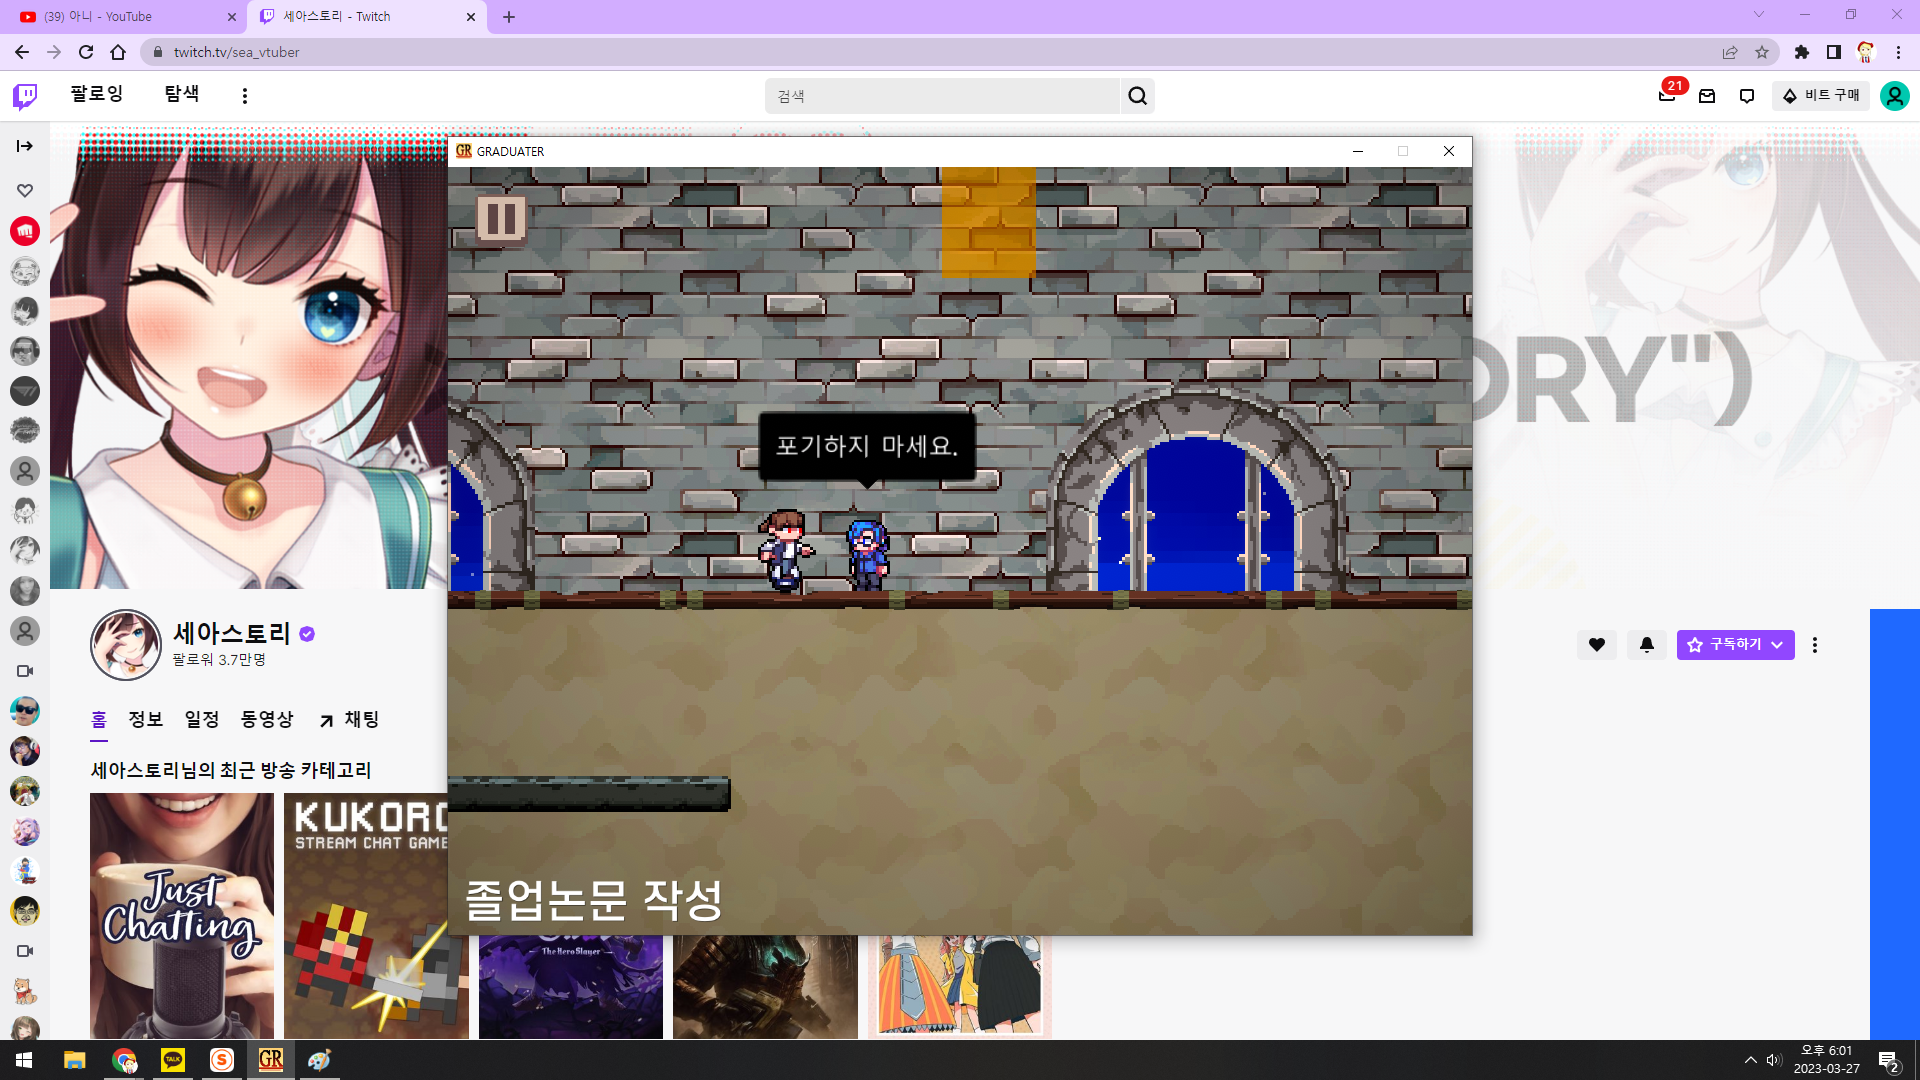Share this page via address bar icon
Screen dimensions: 1920x1080
pos(1730,52)
